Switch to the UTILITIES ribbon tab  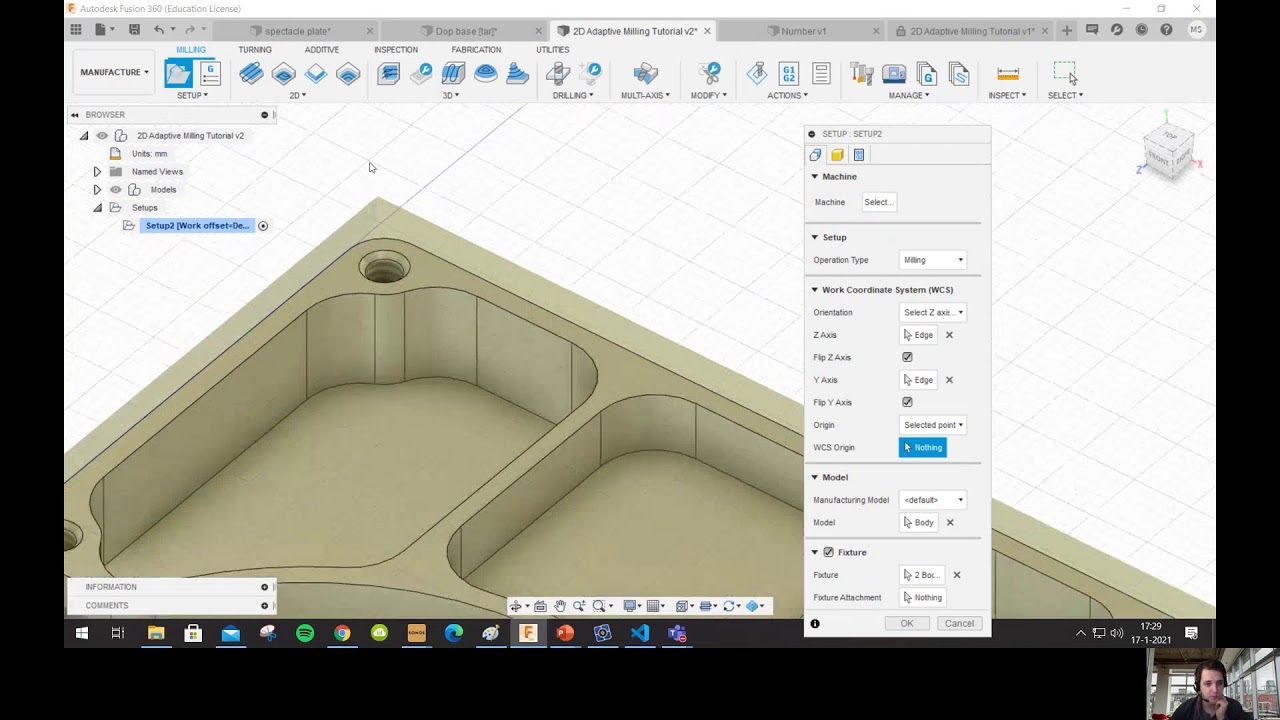[552, 50]
